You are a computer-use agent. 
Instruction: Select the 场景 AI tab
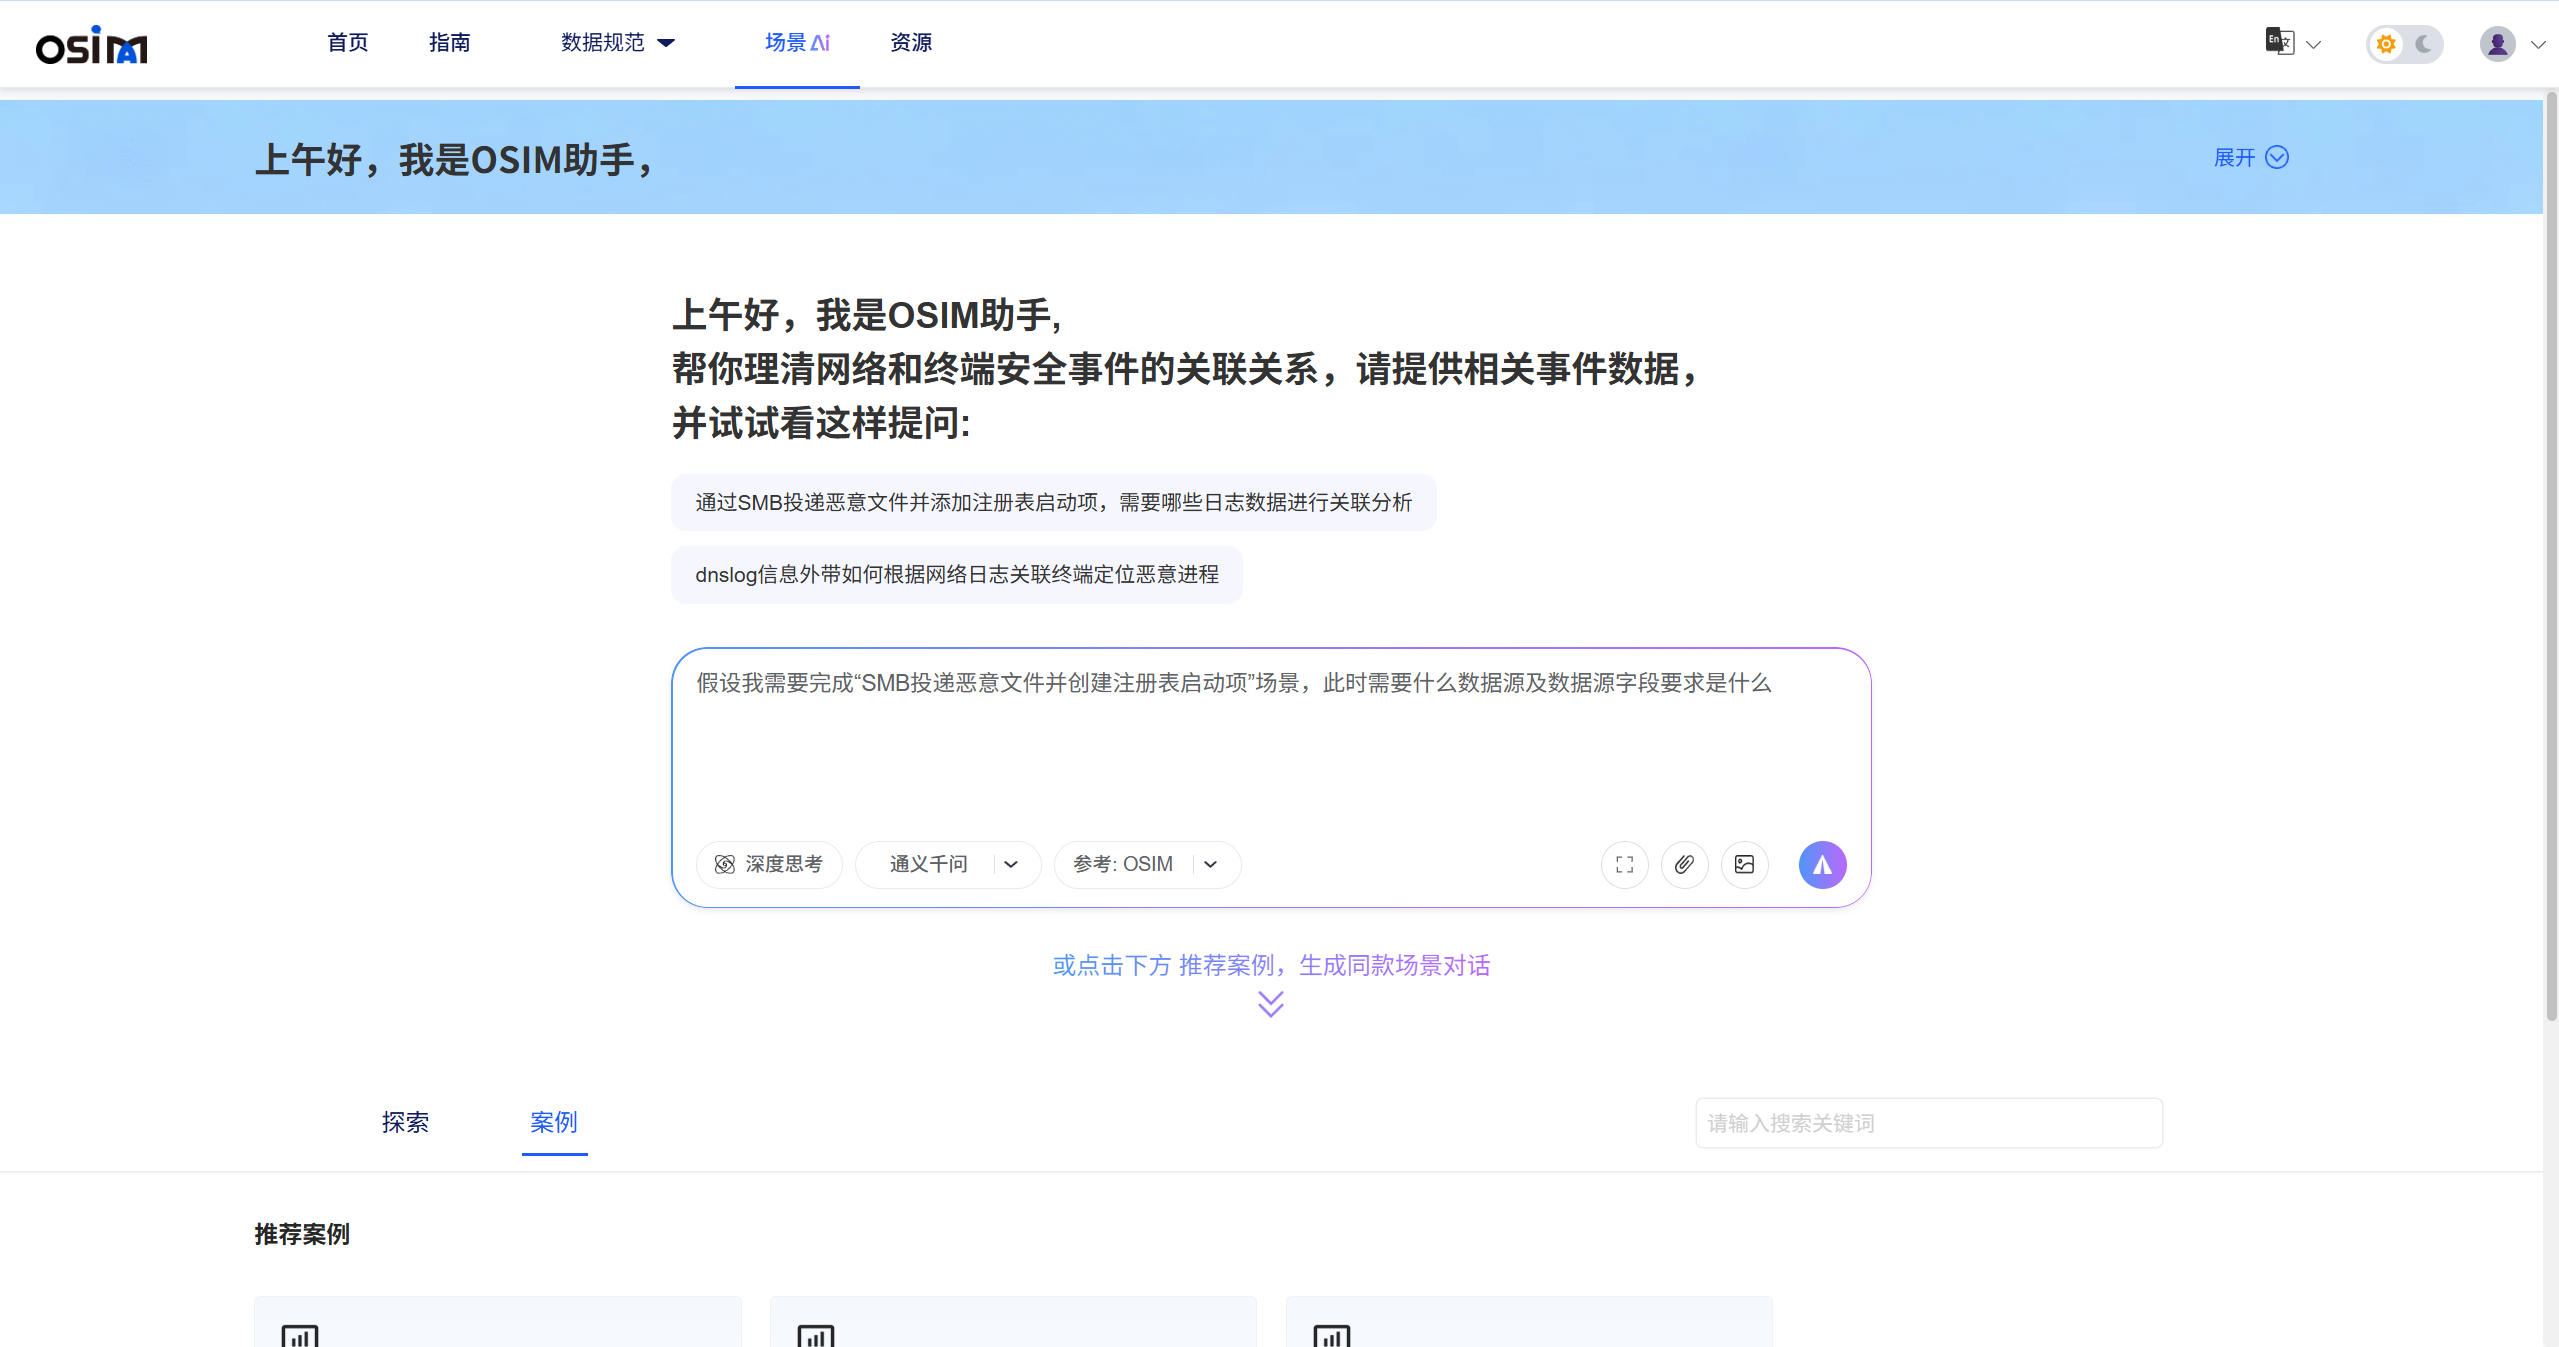[797, 43]
